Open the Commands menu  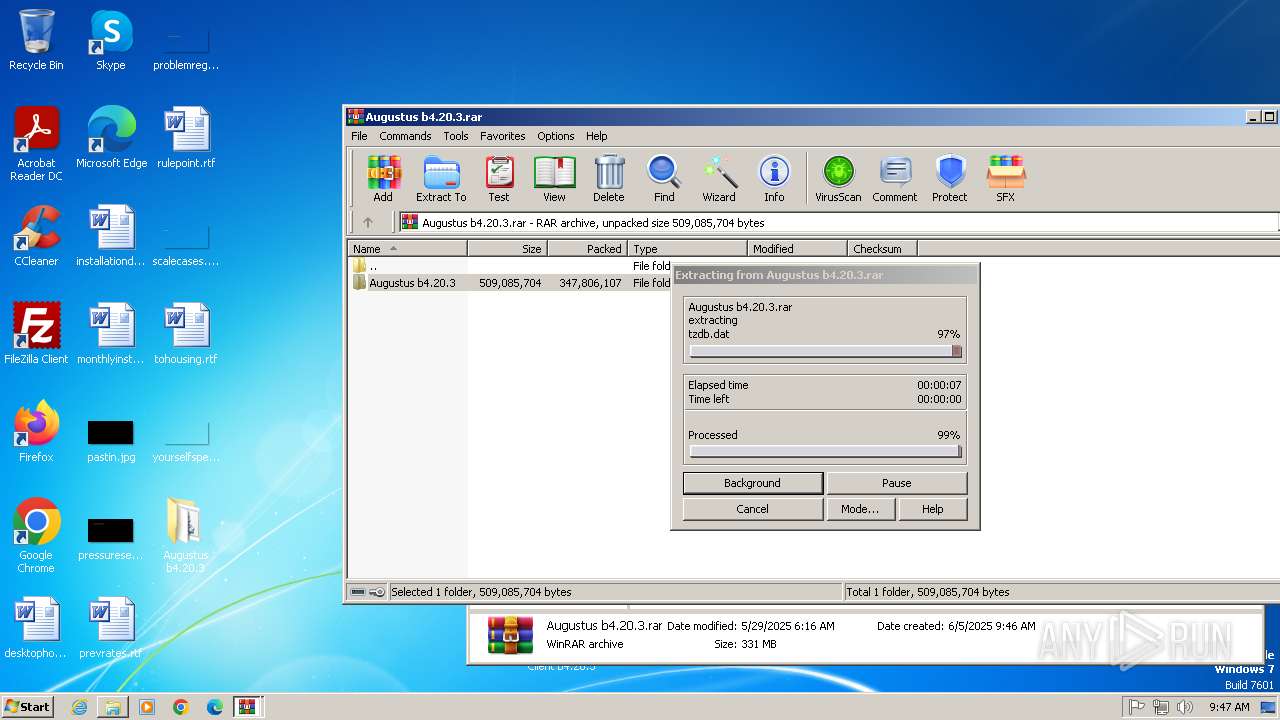[x=405, y=136]
